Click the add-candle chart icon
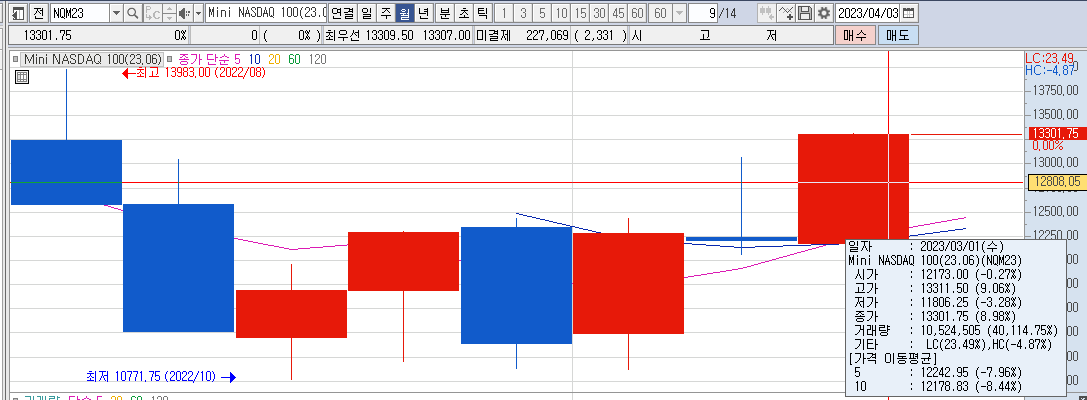 point(766,13)
